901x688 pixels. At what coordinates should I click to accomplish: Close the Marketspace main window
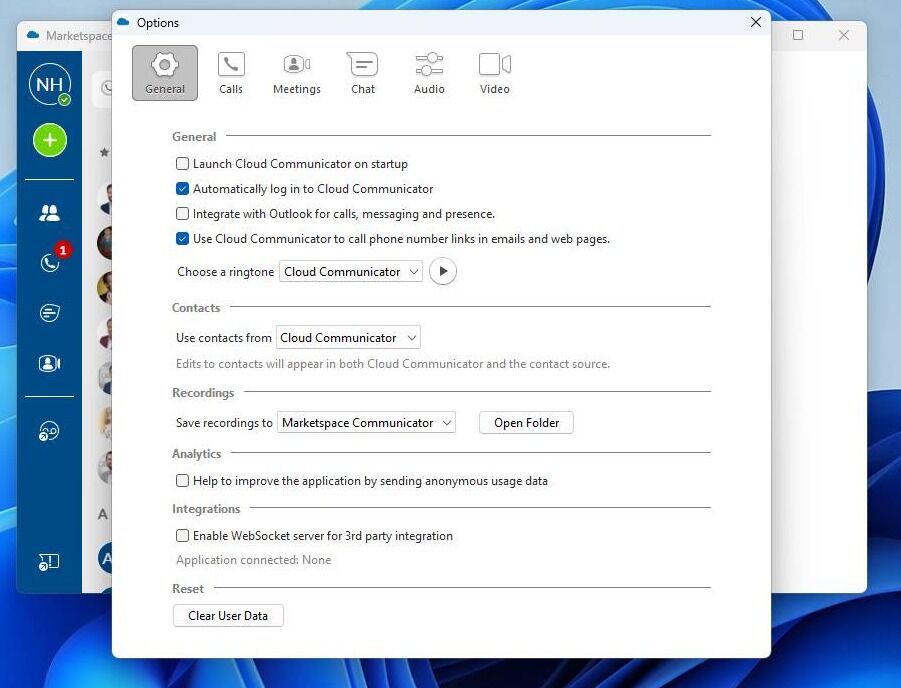(844, 35)
